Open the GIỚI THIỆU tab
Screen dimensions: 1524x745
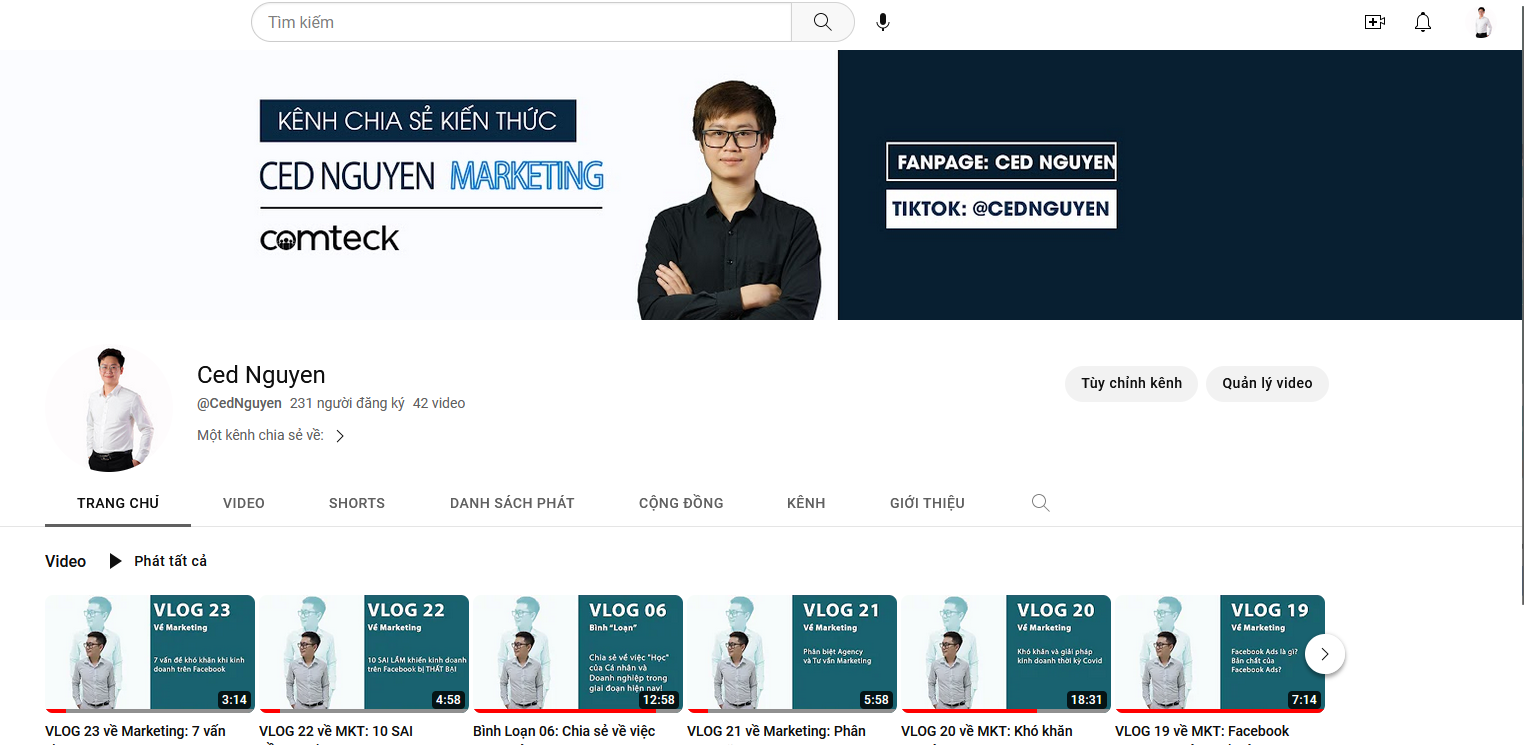coord(927,503)
